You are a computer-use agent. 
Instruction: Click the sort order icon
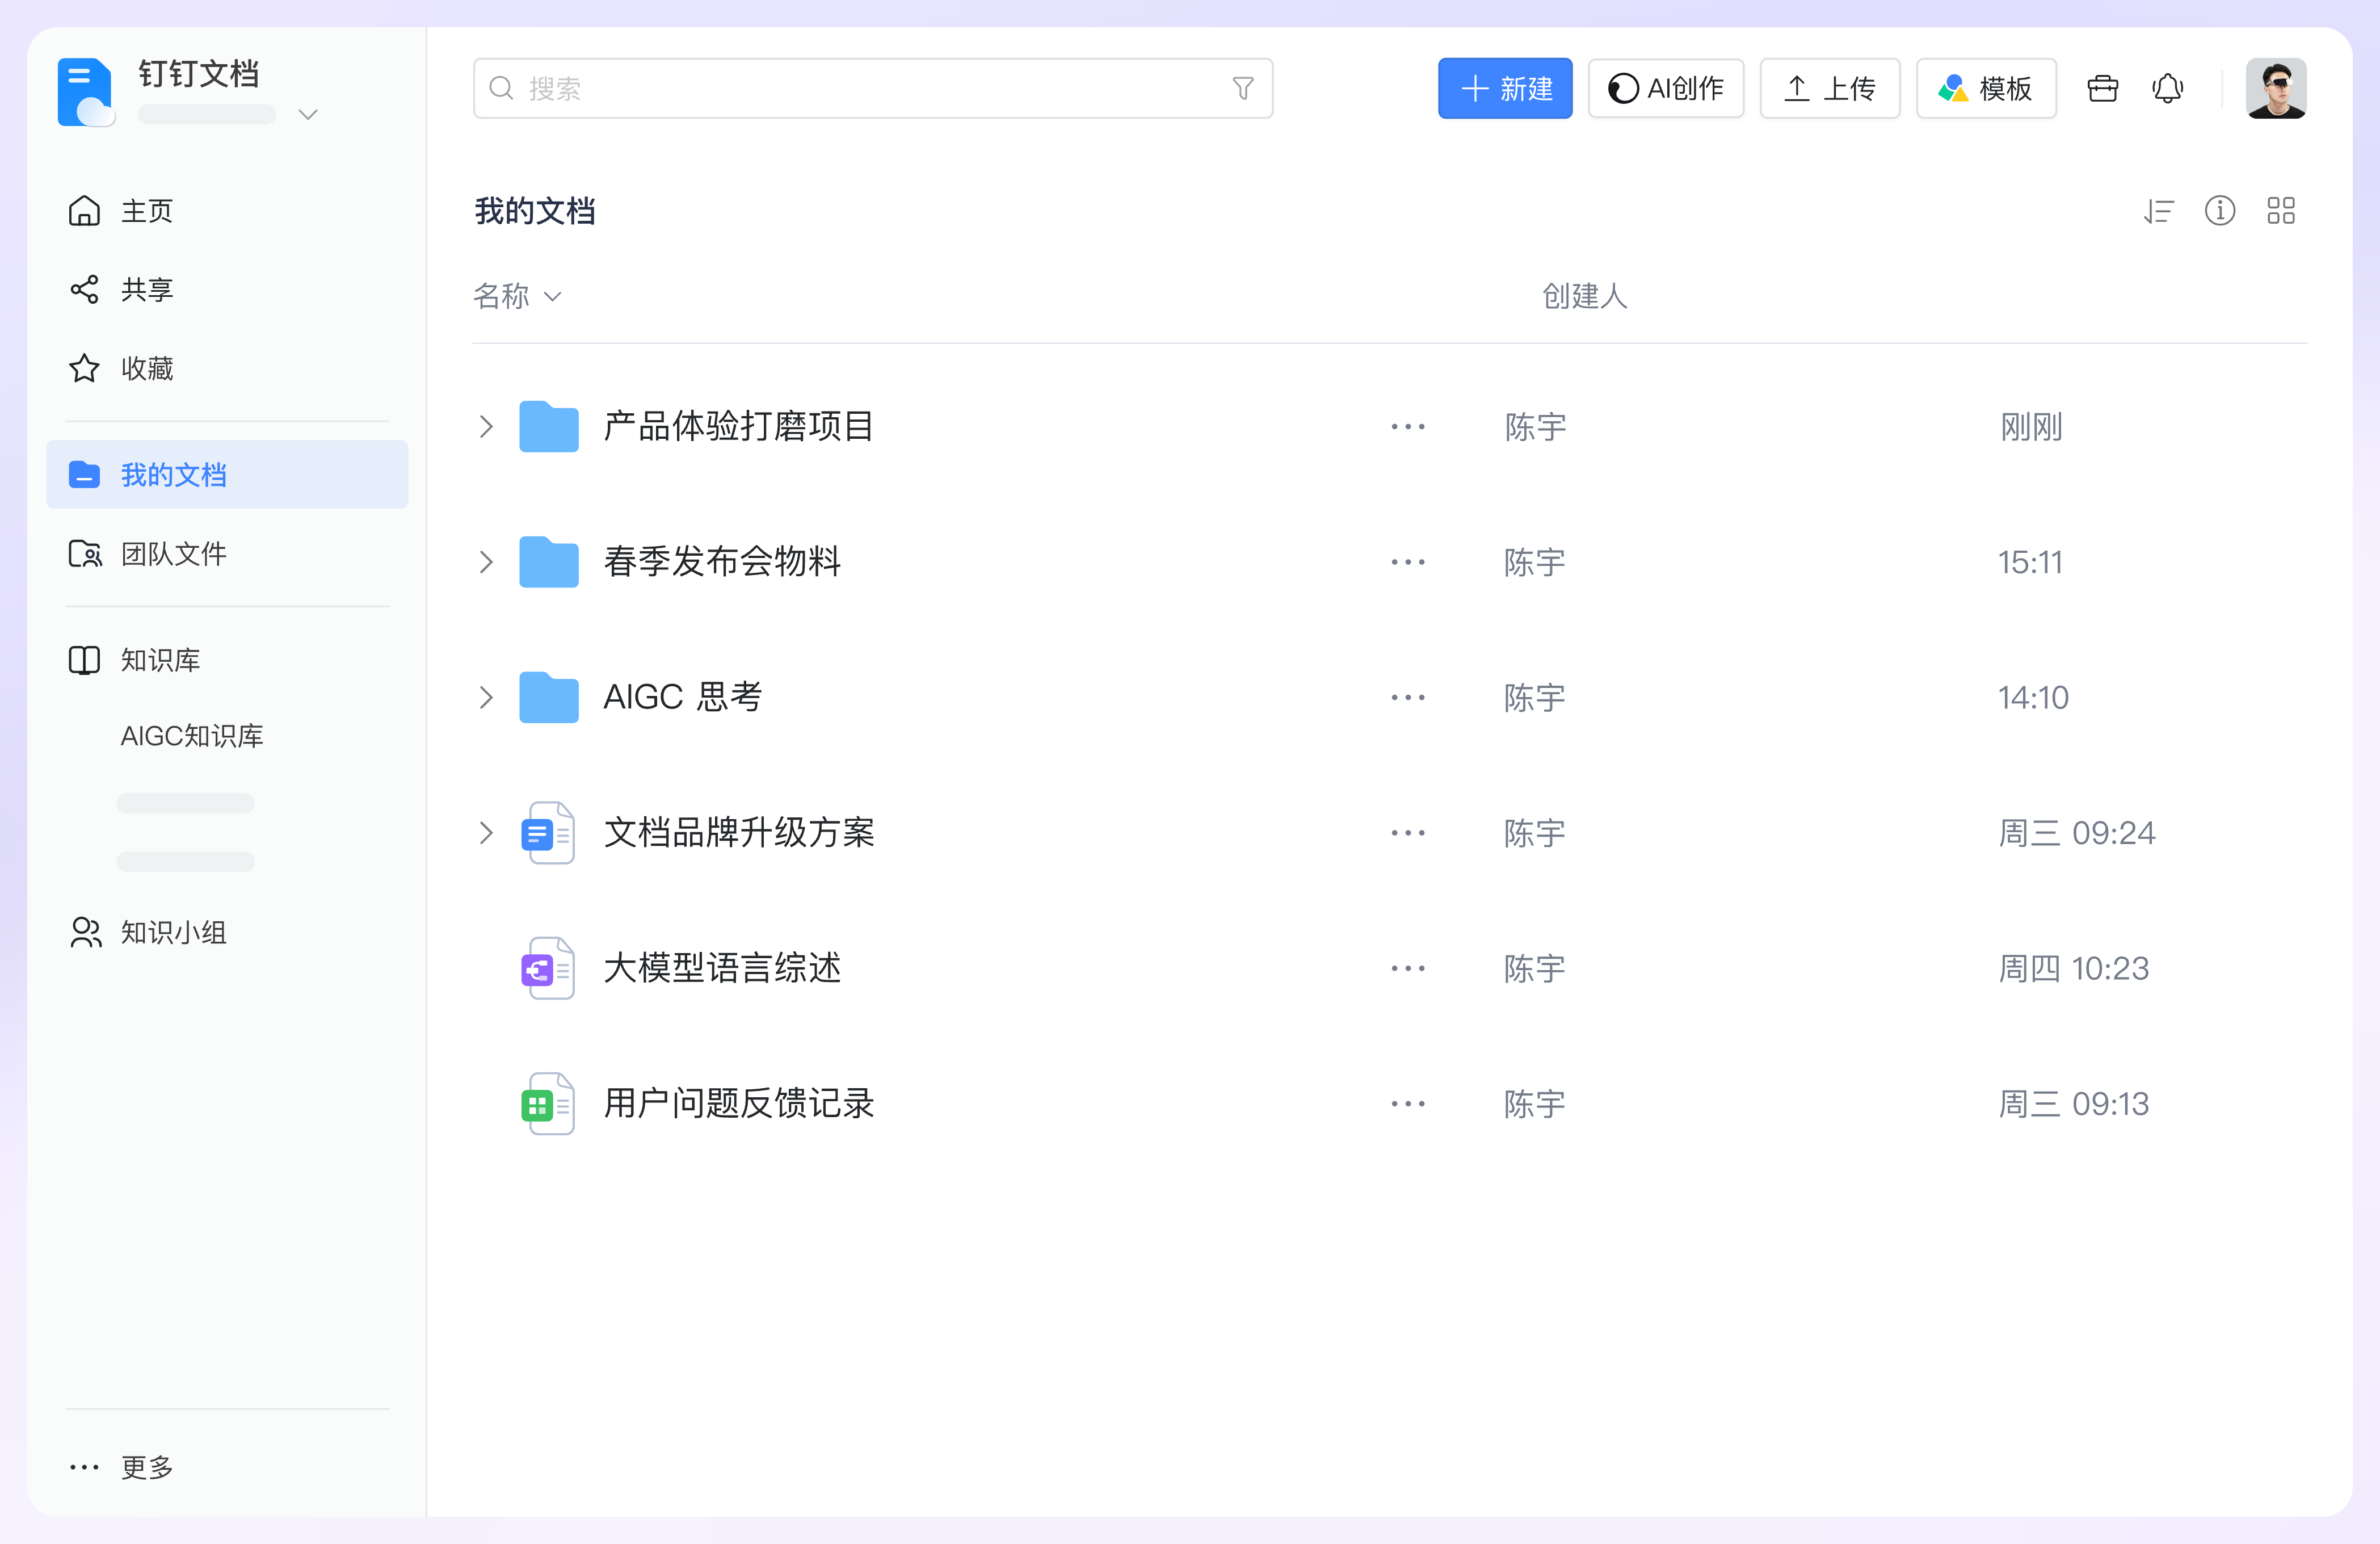click(2158, 211)
